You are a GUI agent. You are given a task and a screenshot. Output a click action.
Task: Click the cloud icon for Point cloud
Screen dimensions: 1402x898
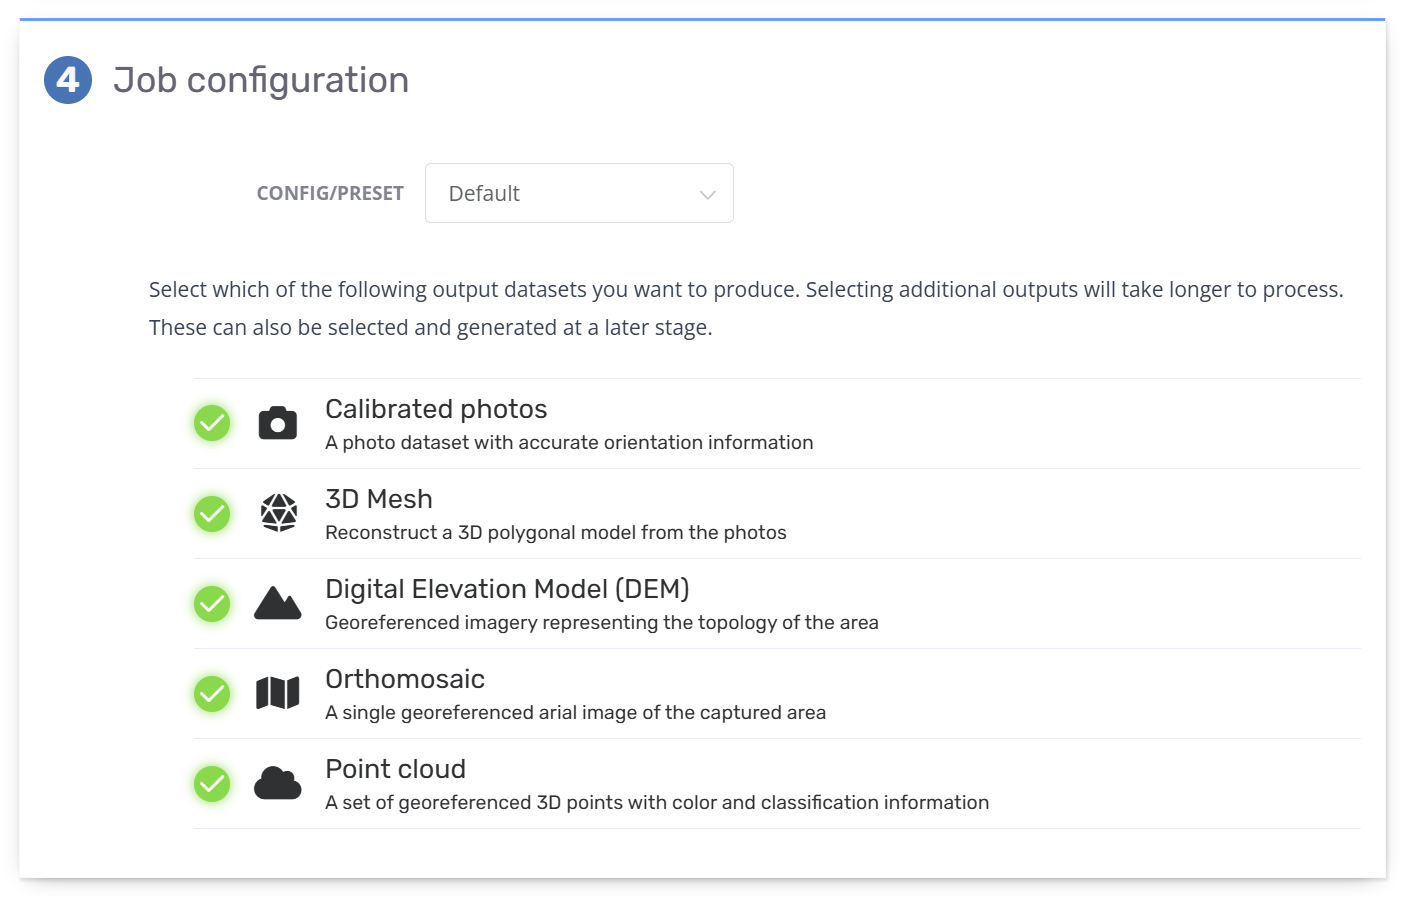278,783
